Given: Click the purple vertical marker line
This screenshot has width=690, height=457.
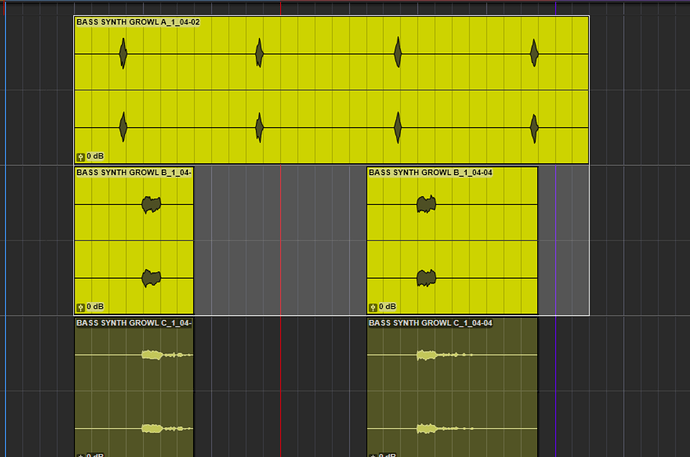Looking at the screenshot, I should (x=556, y=229).
